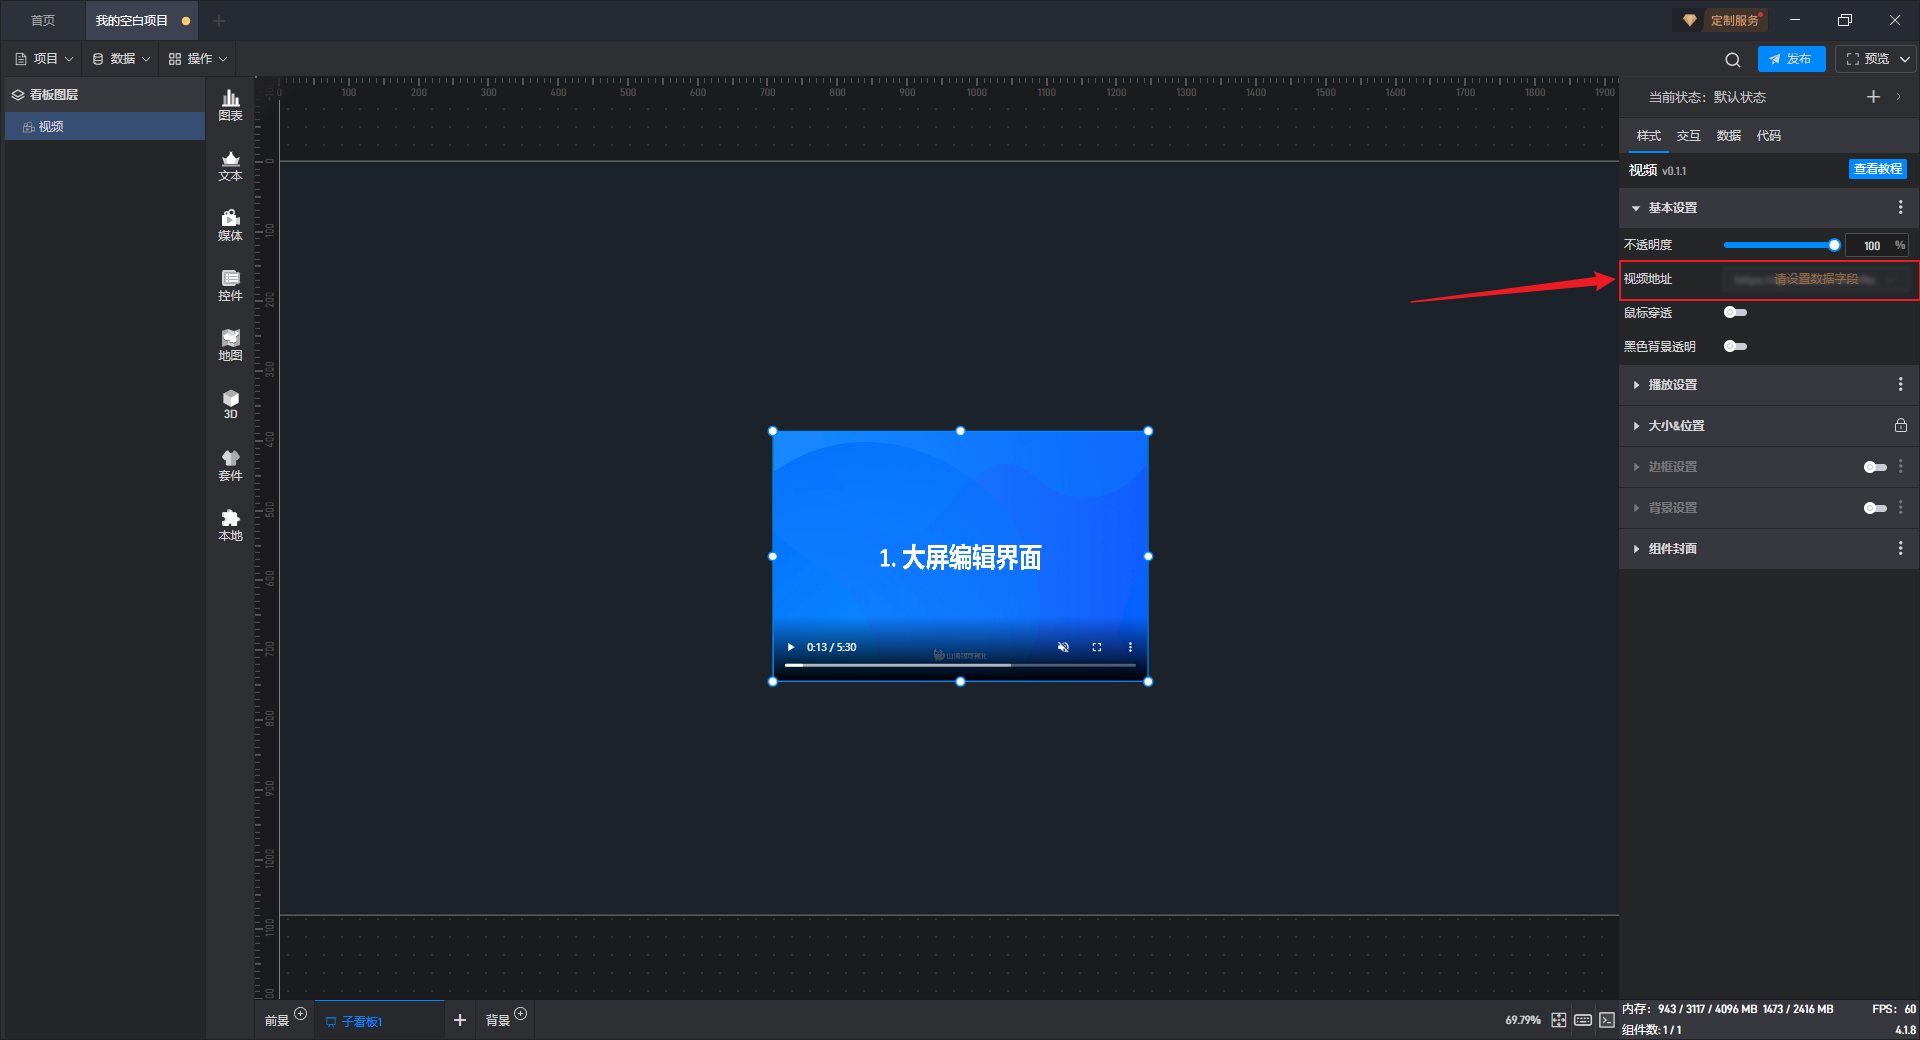Open the 图表 chart components panel
This screenshot has width=1920, height=1040.
coord(230,105)
